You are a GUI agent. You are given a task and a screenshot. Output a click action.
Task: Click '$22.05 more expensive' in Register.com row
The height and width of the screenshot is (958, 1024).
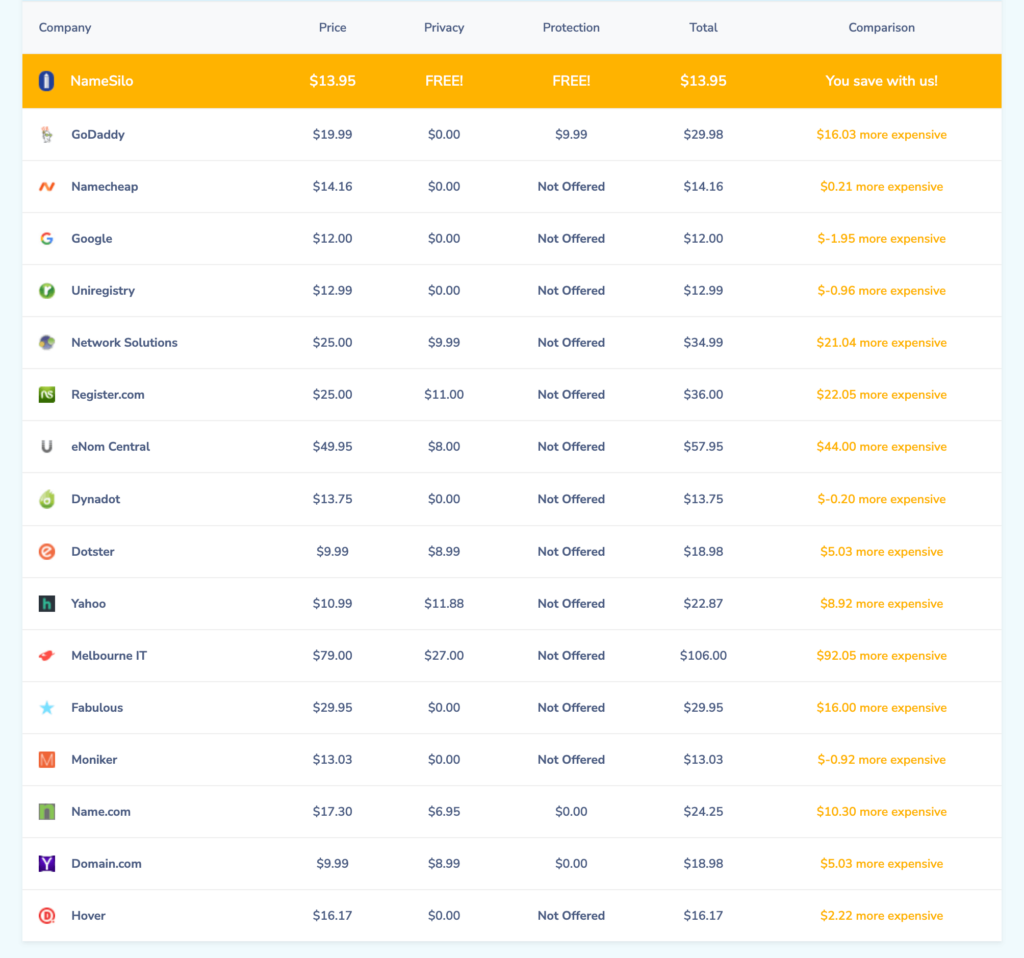coord(882,394)
